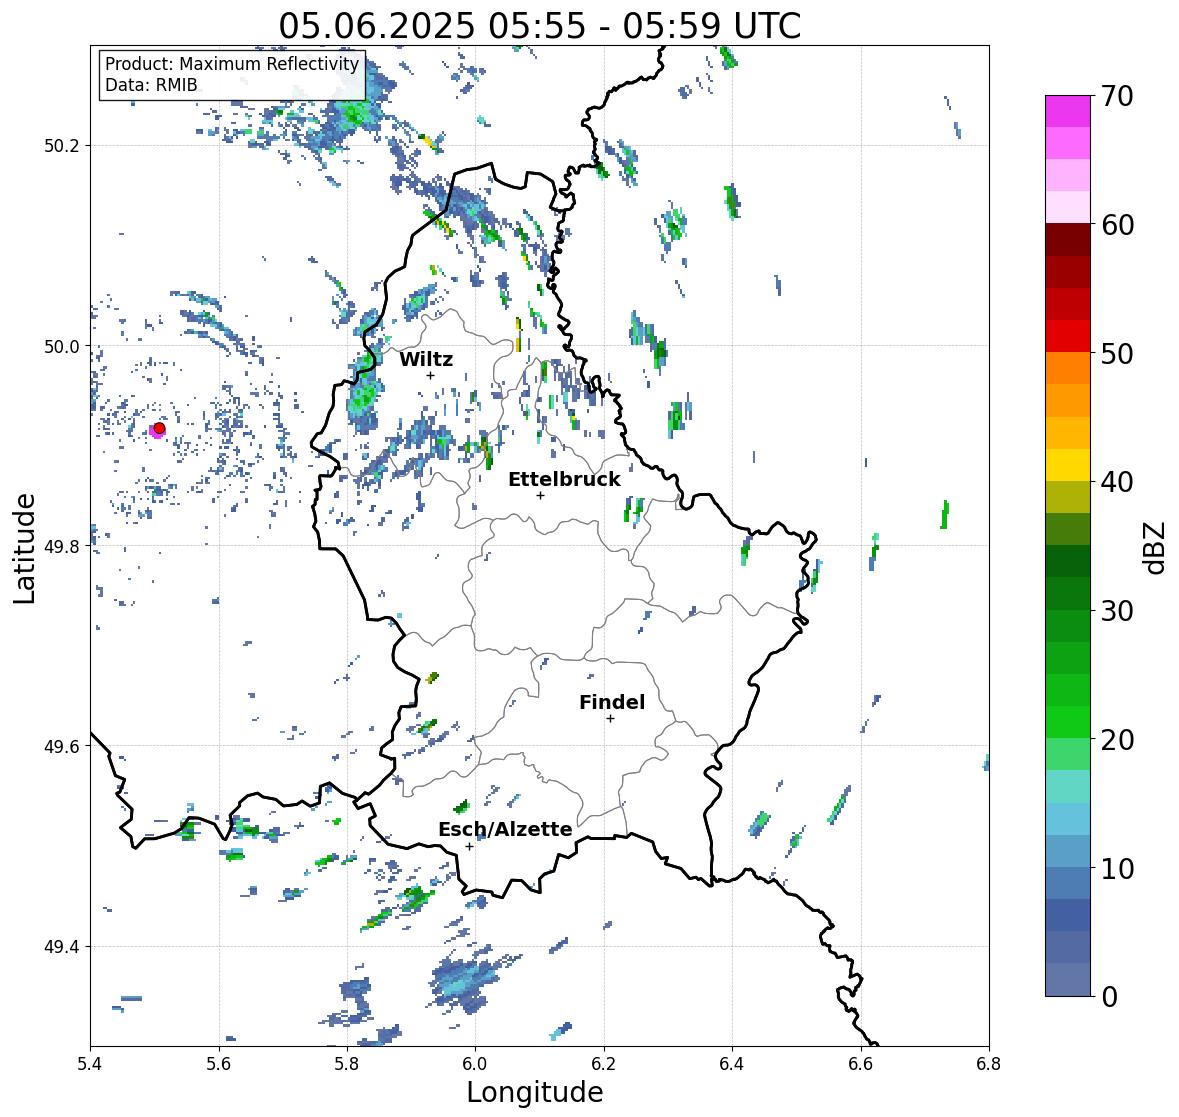The image size is (1179, 1117).
Task: Click the colorbar tick label 30
Action: [x=1117, y=611]
